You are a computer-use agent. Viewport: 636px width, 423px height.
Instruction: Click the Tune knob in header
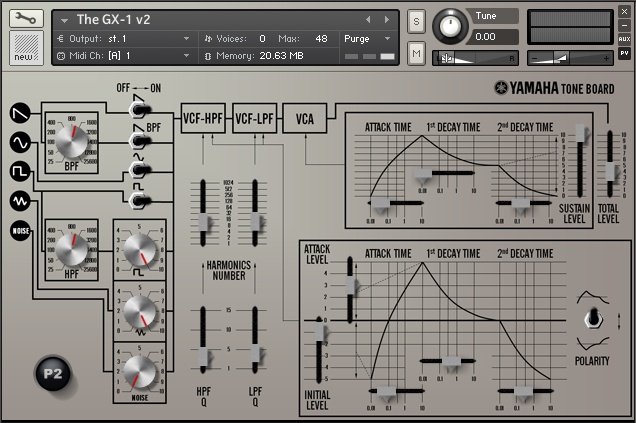452,25
